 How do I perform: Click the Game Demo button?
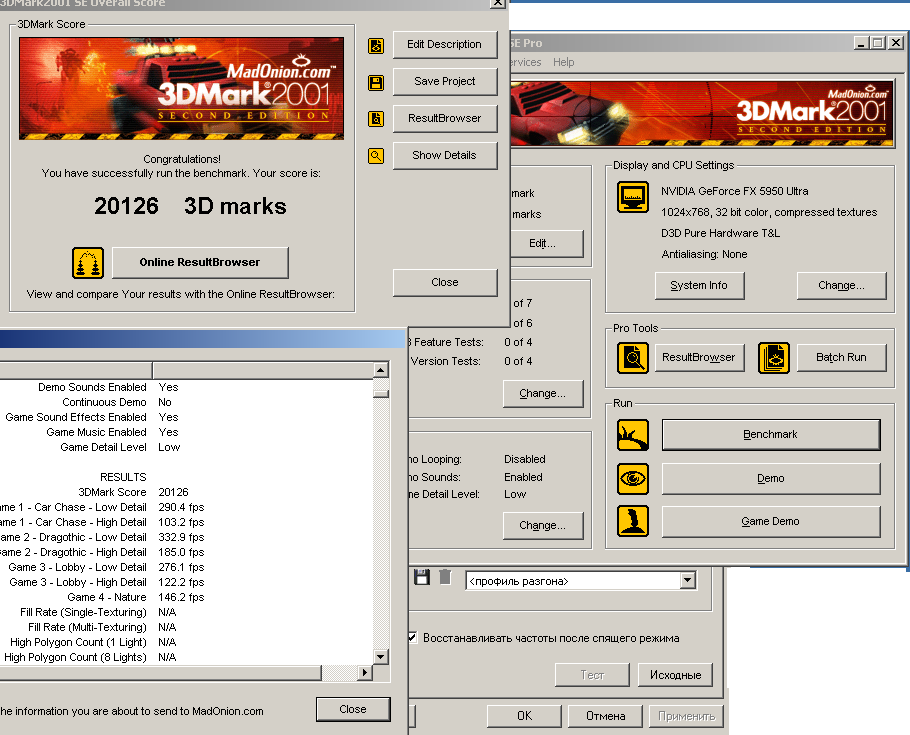pyautogui.click(x=771, y=522)
